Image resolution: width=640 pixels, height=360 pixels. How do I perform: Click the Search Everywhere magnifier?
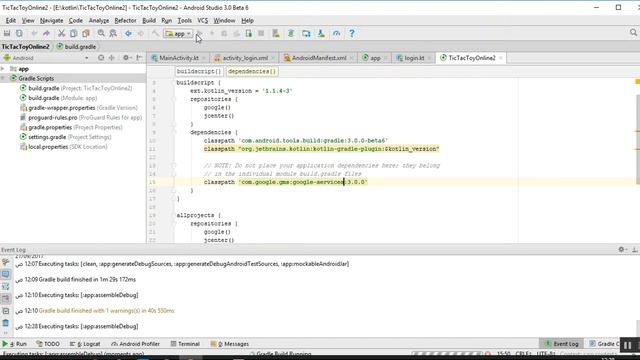click(633, 33)
